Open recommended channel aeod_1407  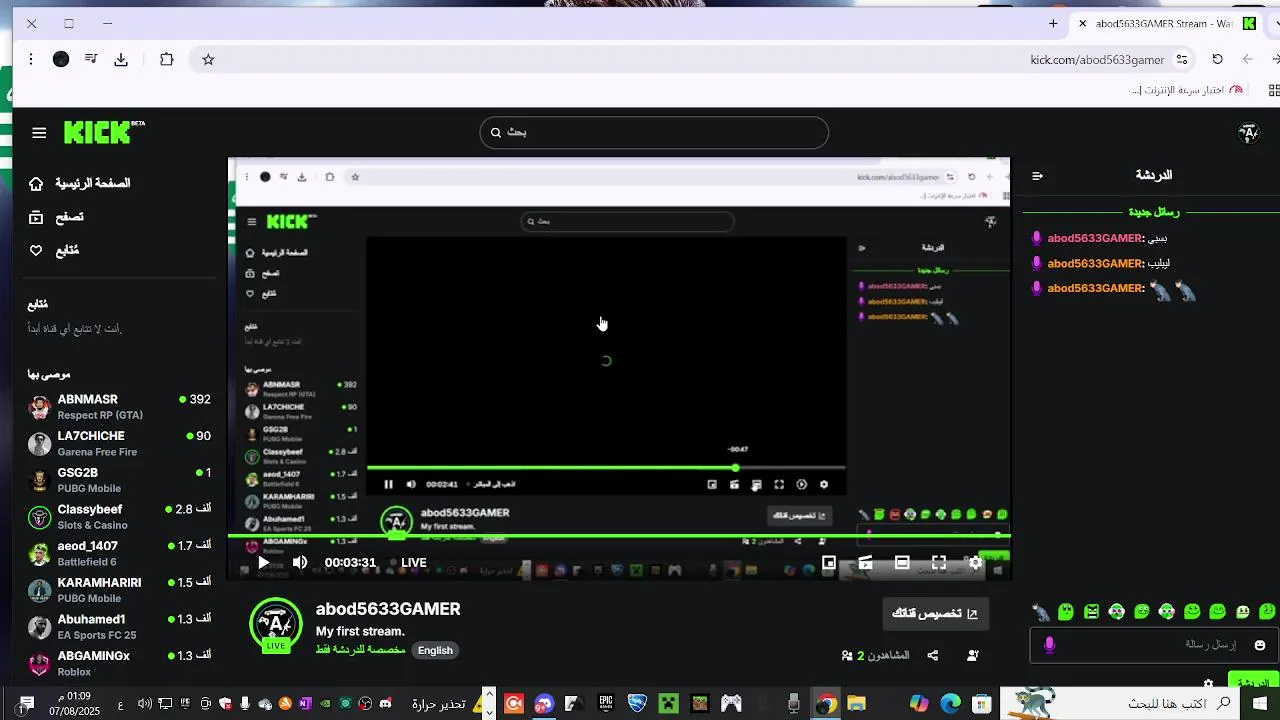119,554
